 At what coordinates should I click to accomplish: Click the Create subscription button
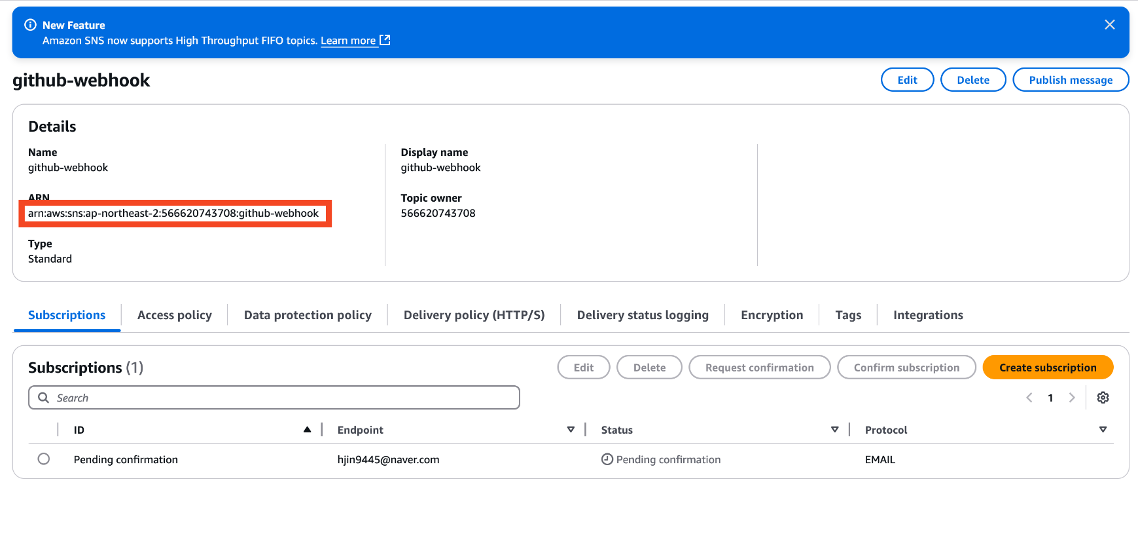(x=1047, y=367)
